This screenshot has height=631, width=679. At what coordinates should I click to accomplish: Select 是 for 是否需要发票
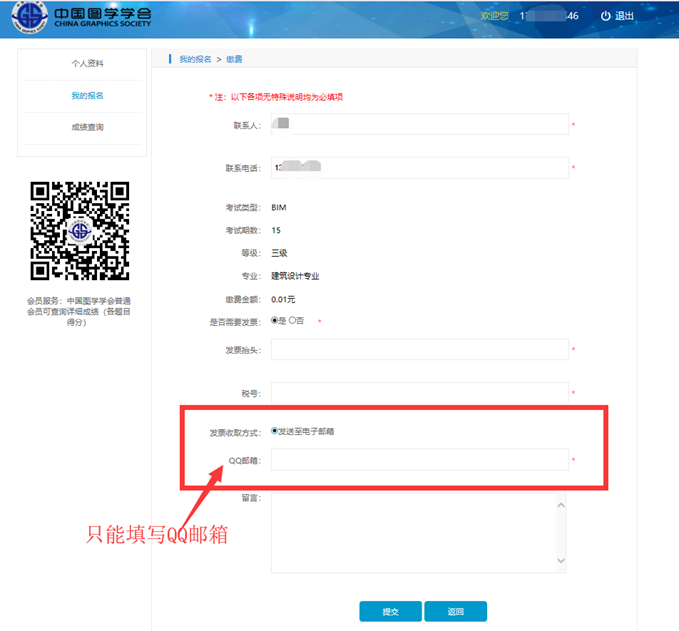coord(275,321)
